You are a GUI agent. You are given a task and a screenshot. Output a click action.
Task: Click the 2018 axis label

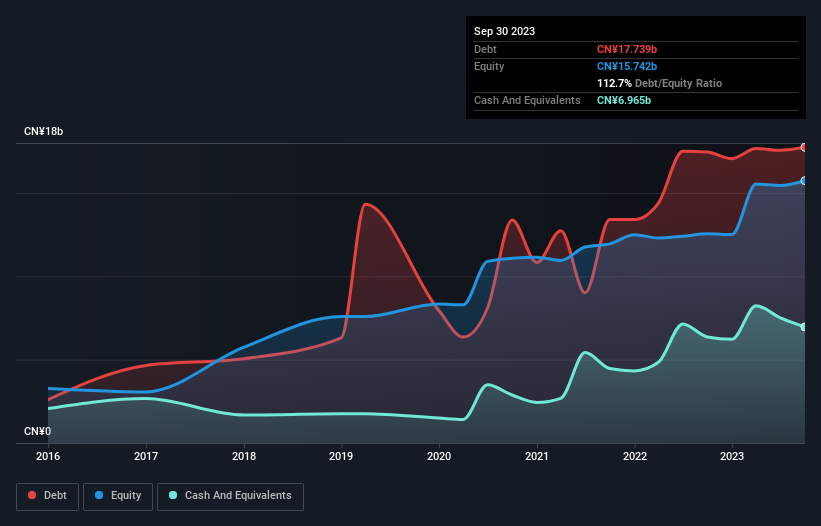(x=244, y=456)
